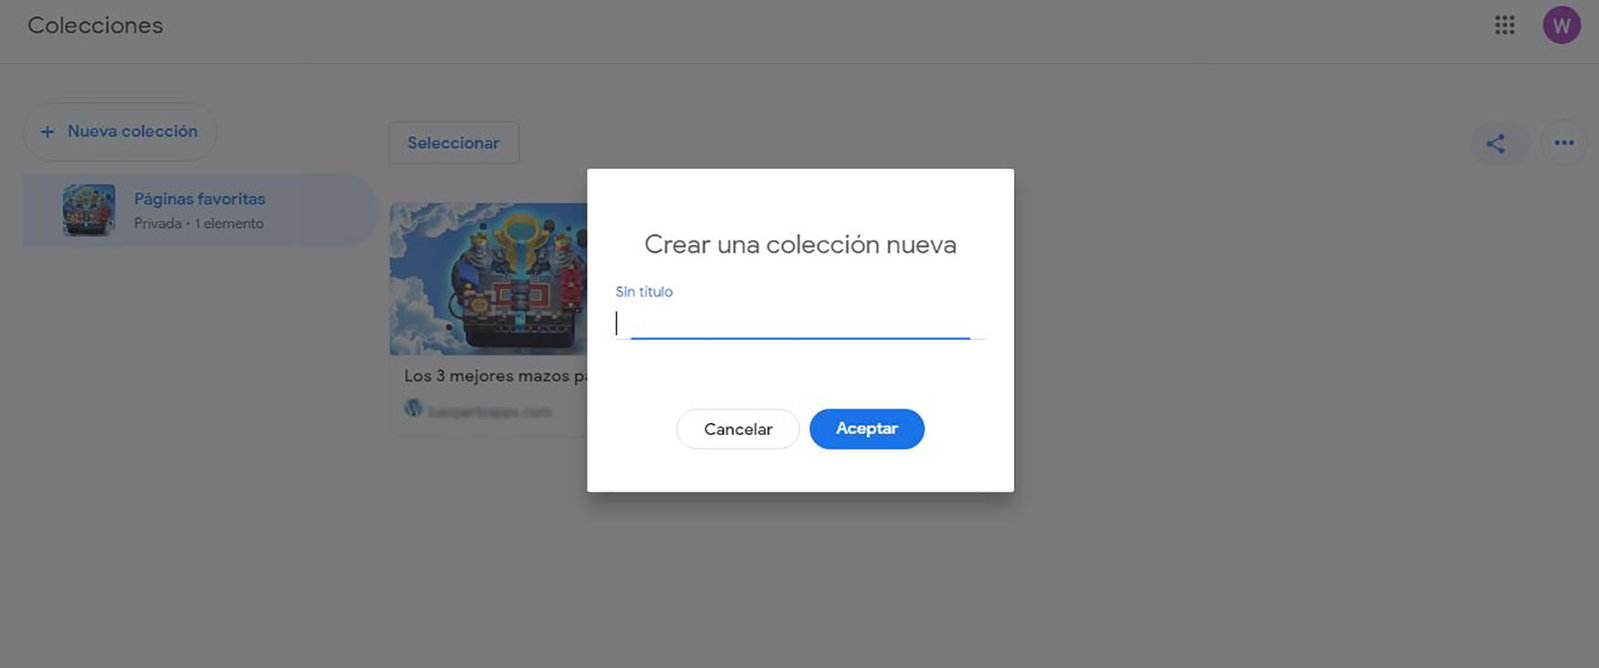Open the Google apps grid icon
The height and width of the screenshot is (668, 1599).
(x=1504, y=25)
